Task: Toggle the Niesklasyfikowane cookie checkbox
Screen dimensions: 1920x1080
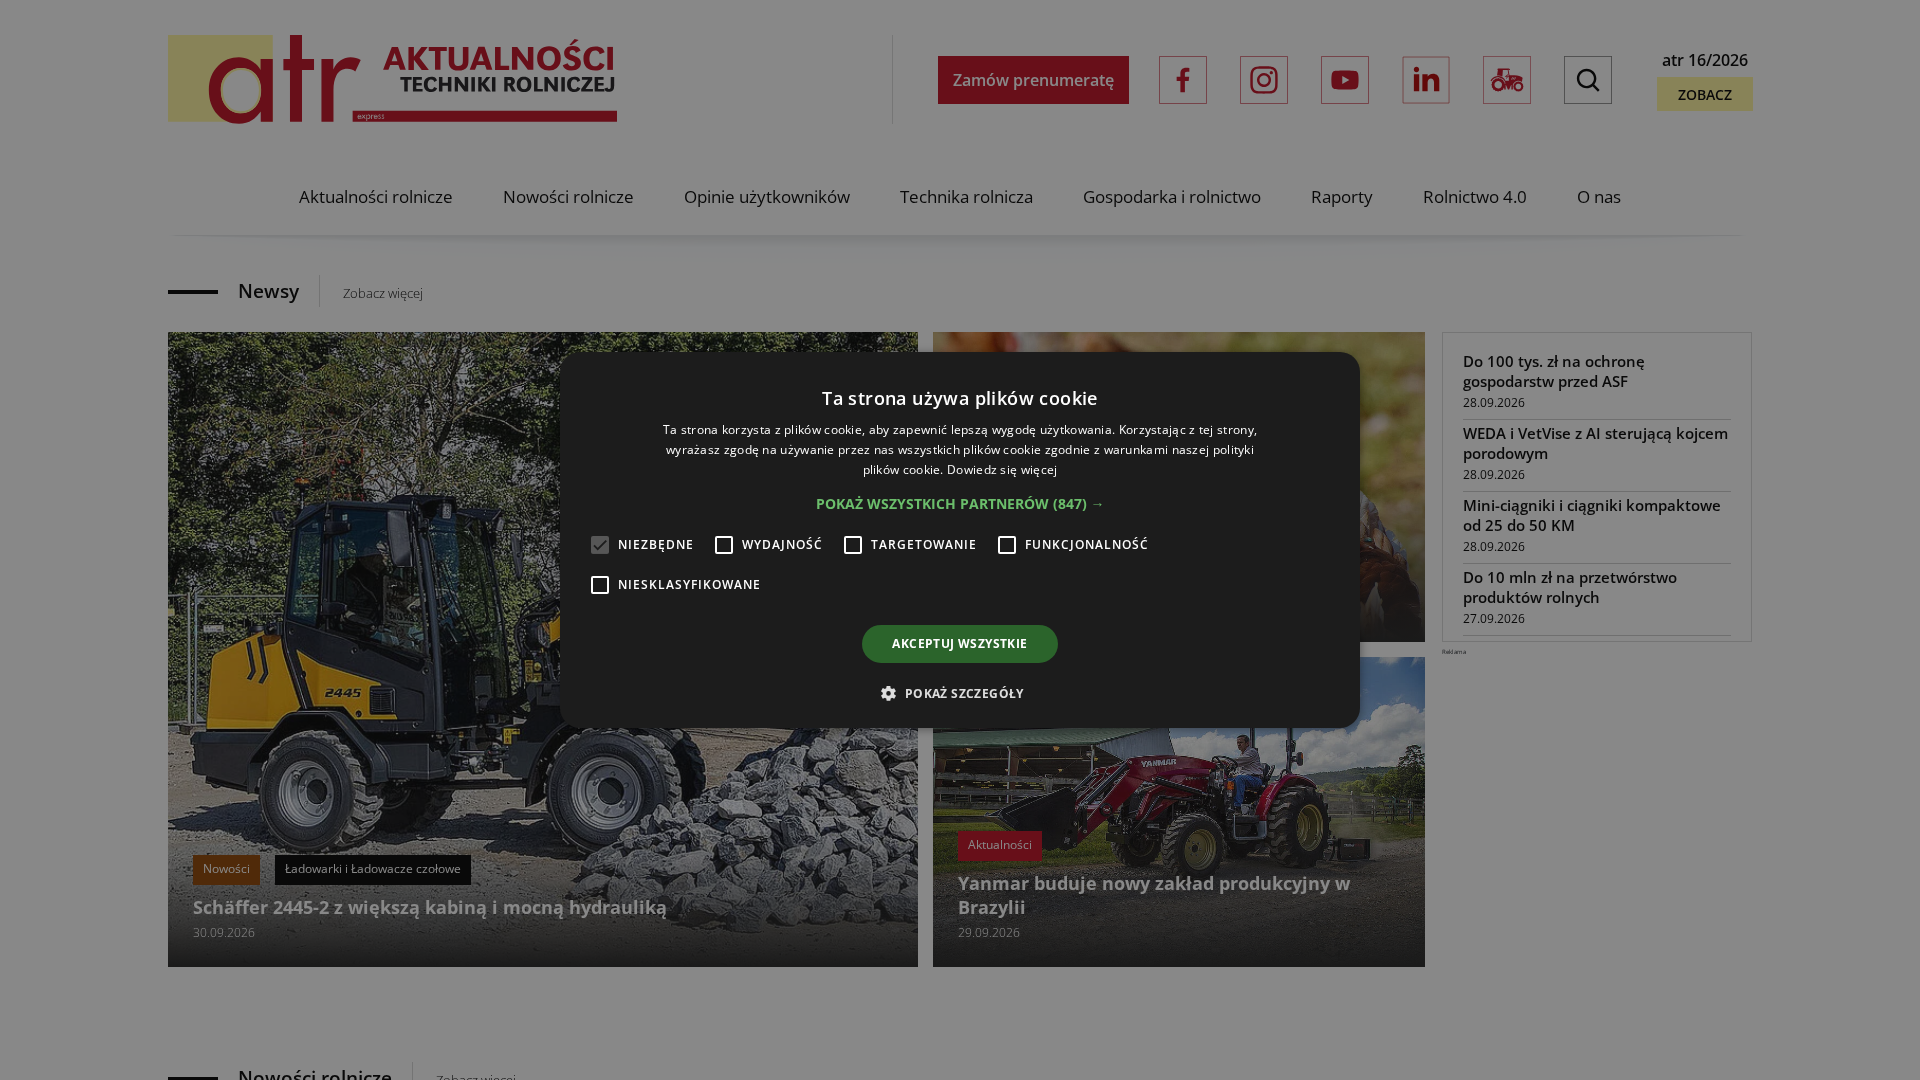Action: click(600, 585)
